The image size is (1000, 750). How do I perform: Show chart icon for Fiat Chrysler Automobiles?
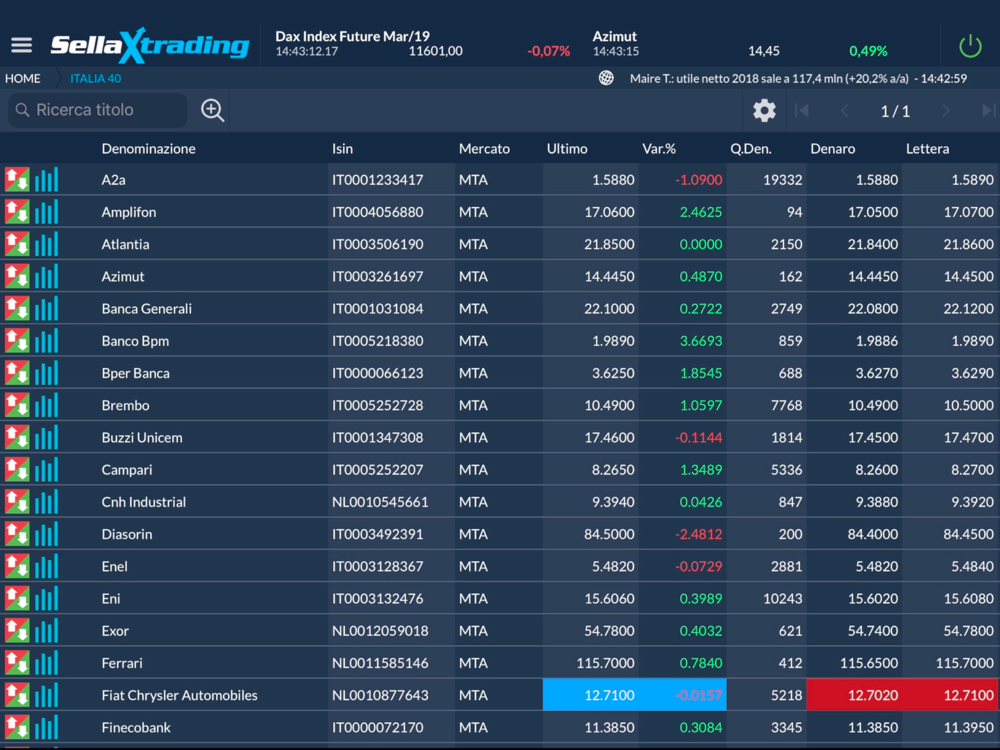click(47, 695)
